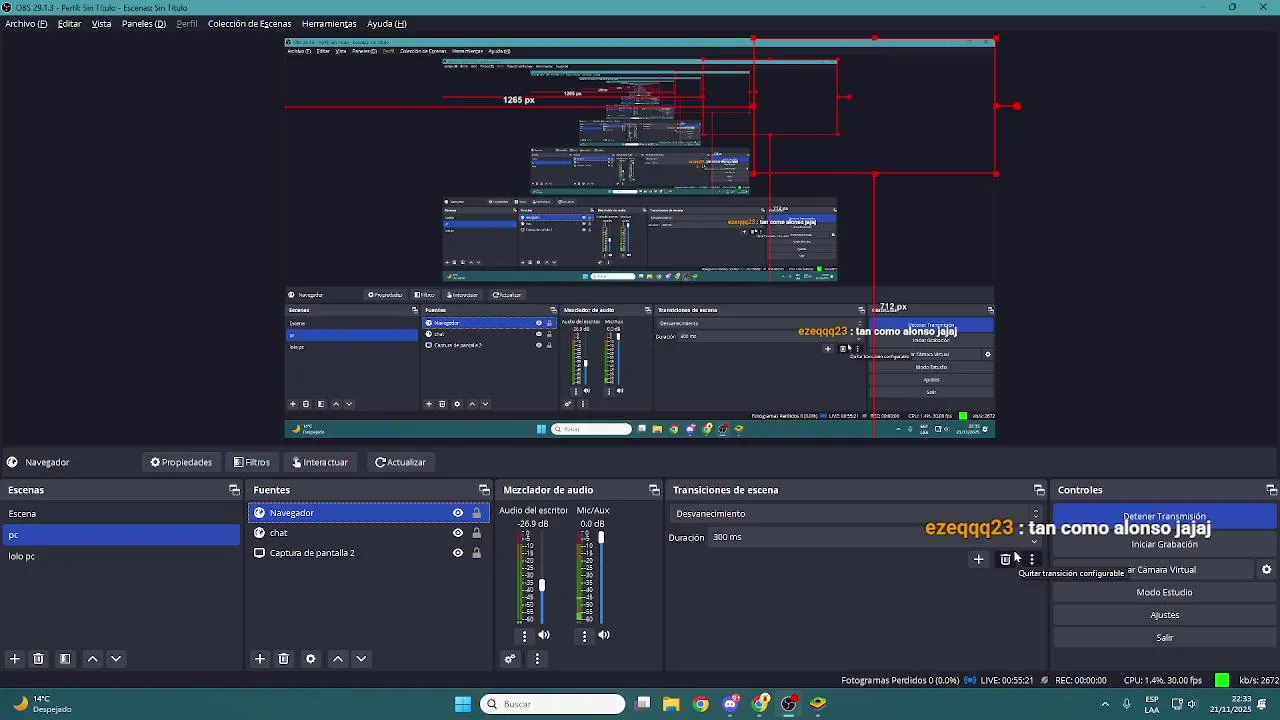Screen dimensions: 1280x720
Task: Hide the Navegador source with eye icon
Action: click(458, 513)
